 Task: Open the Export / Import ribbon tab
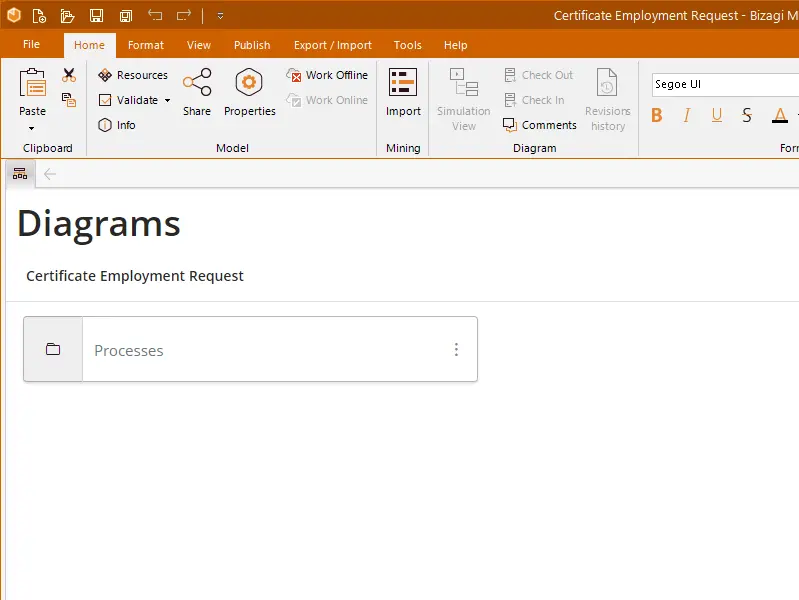point(333,45)
